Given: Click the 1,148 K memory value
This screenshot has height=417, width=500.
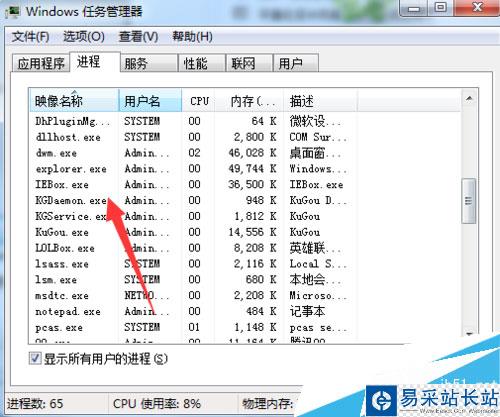Looking at the screenshot, I should pyautogui.click(x=255, y=327).
